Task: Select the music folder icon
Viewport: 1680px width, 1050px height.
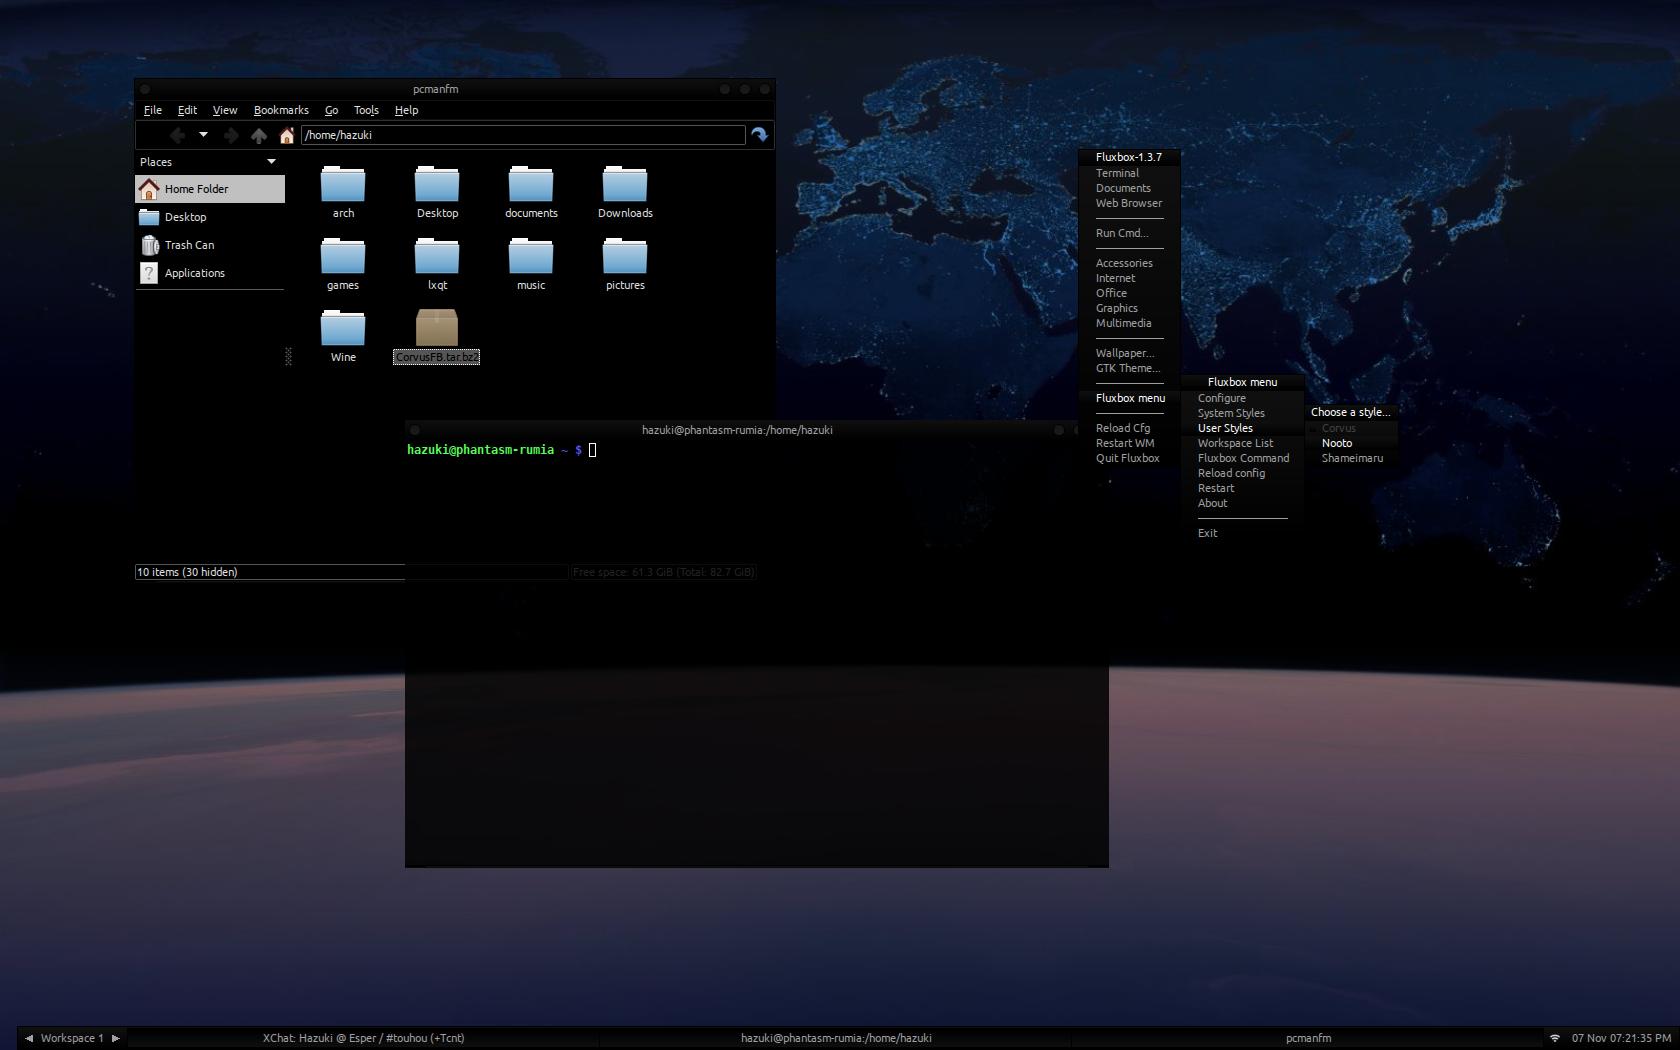Action: tap(531, 257)
